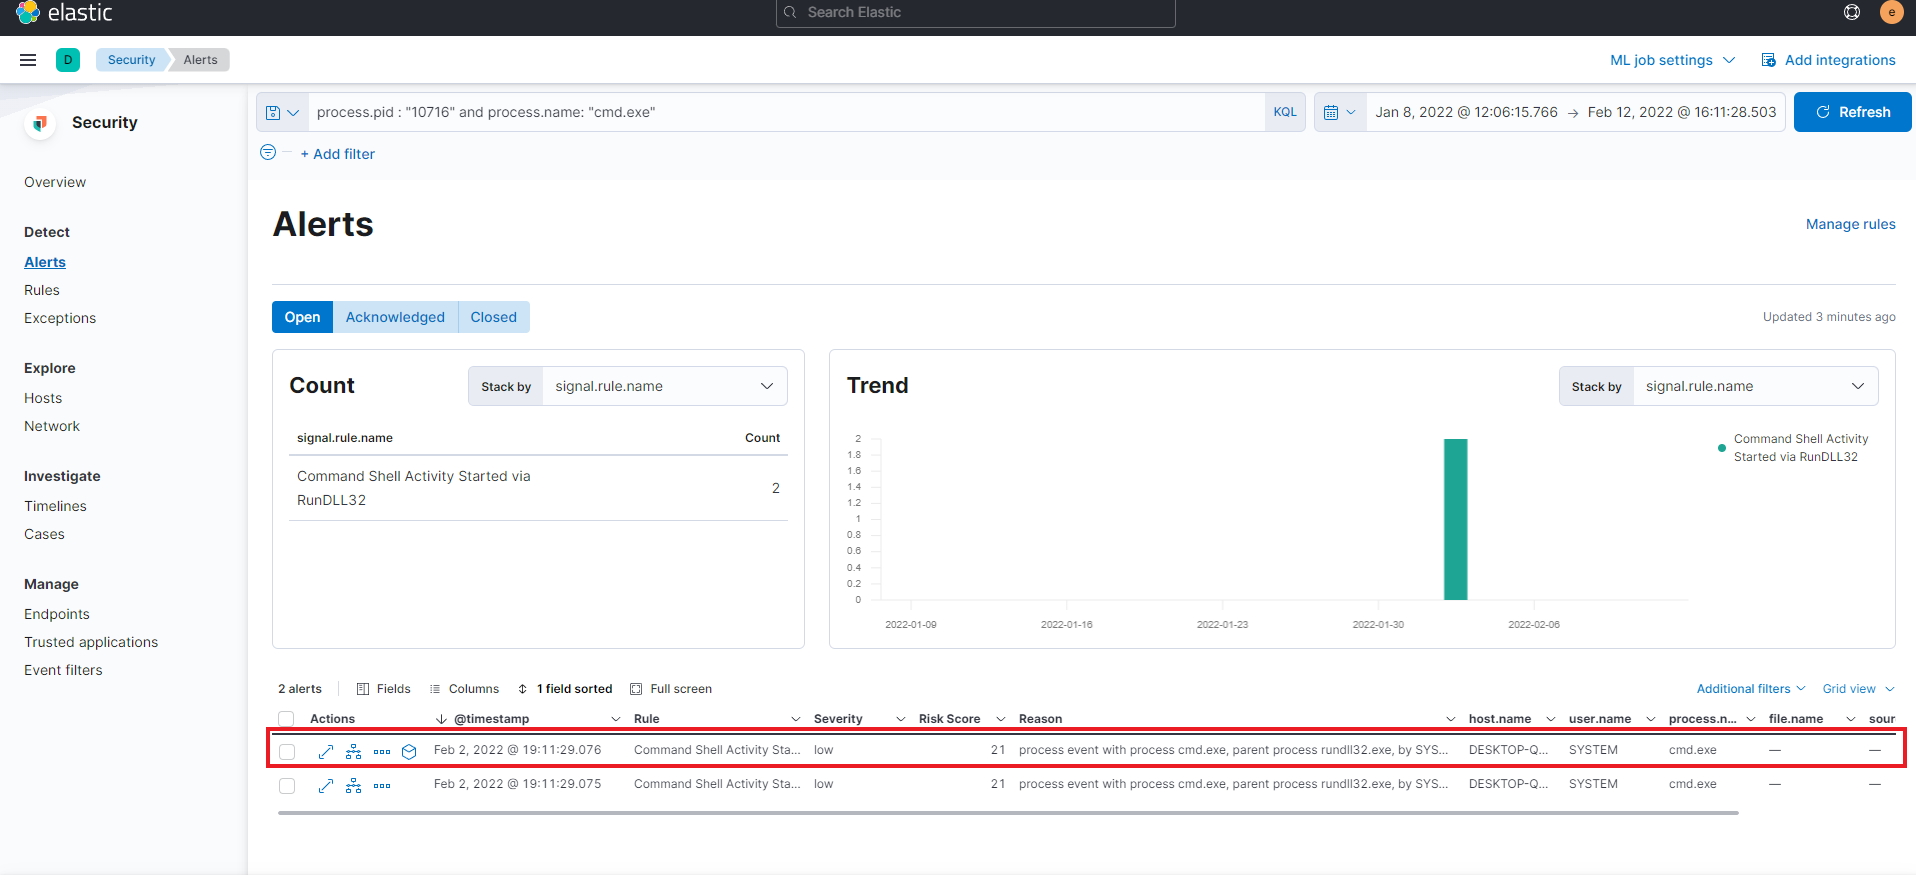Viewport: 1916px width, 889px height.
Task: Click the KQL query input field
Action: 785,112
